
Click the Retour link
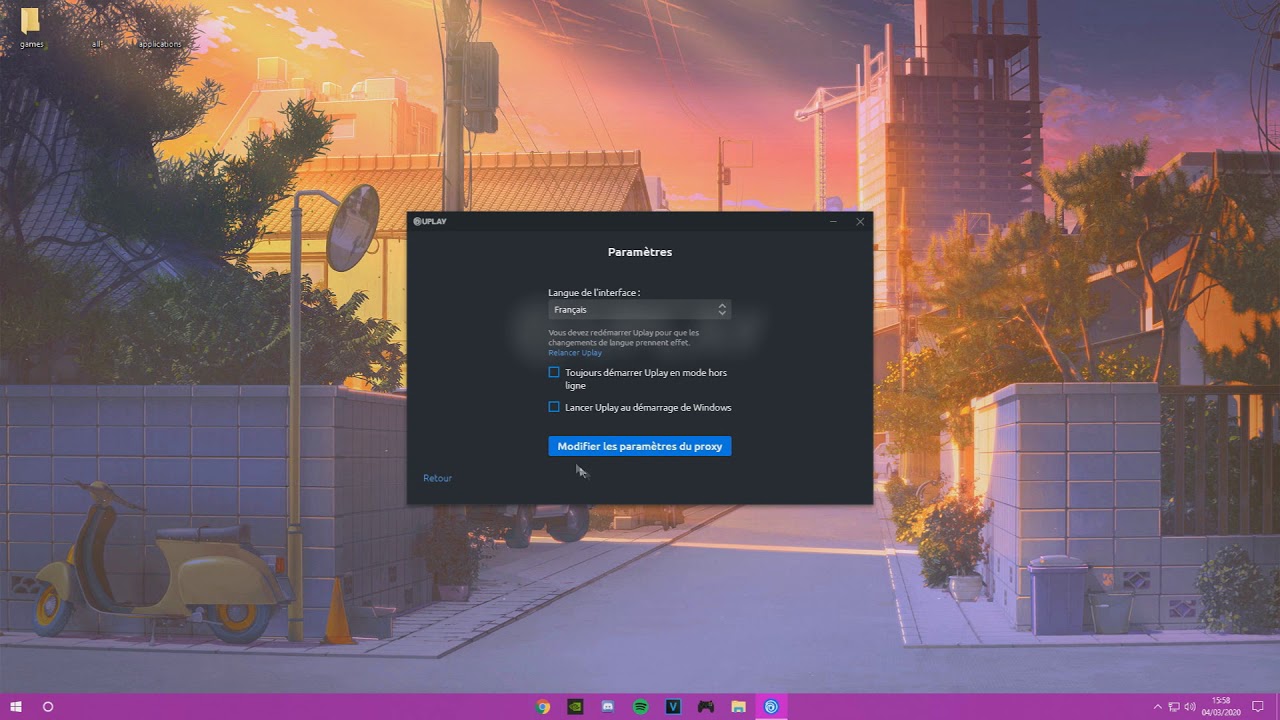(x=437, y=478)
